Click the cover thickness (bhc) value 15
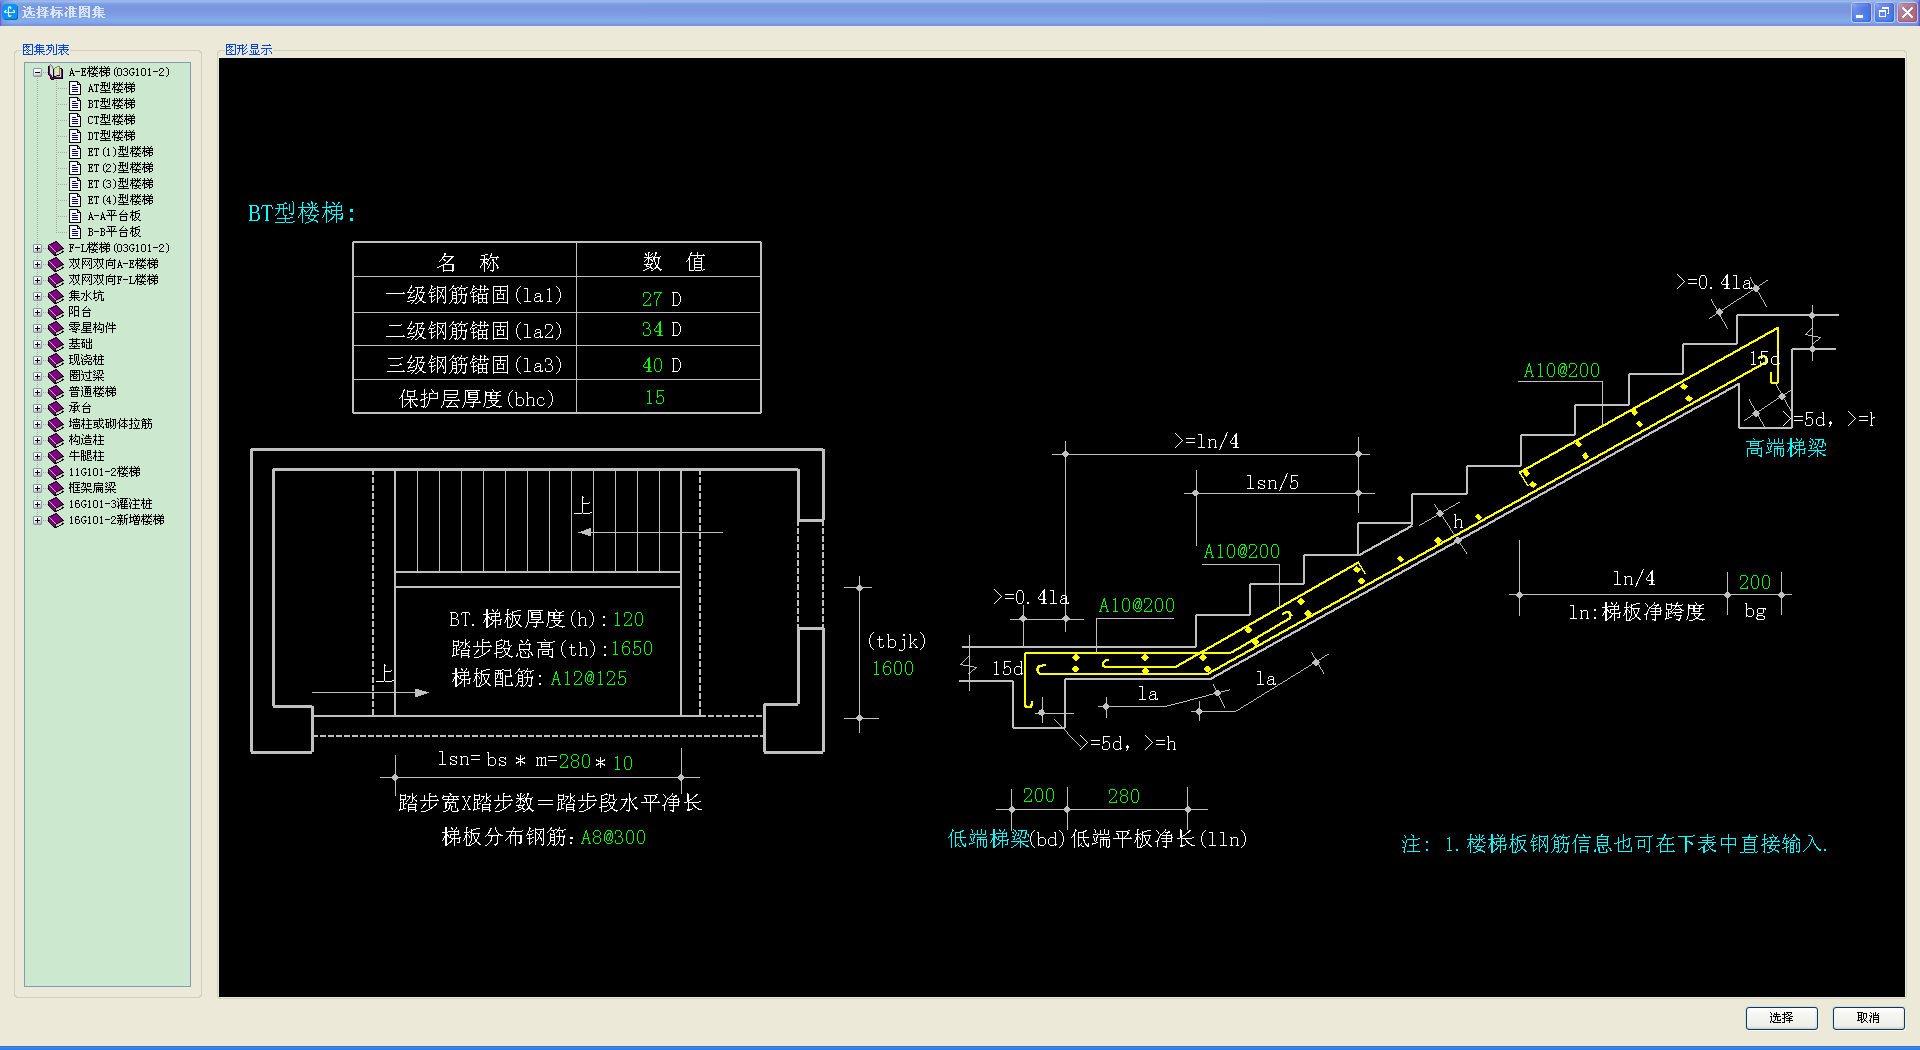1920x1050 pixels. [655, 398]
